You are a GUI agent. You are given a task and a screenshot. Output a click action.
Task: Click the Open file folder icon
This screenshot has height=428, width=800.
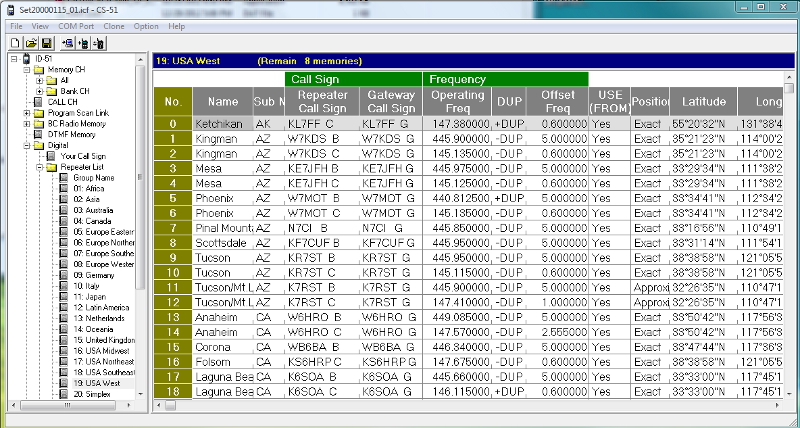click(31, 43)
